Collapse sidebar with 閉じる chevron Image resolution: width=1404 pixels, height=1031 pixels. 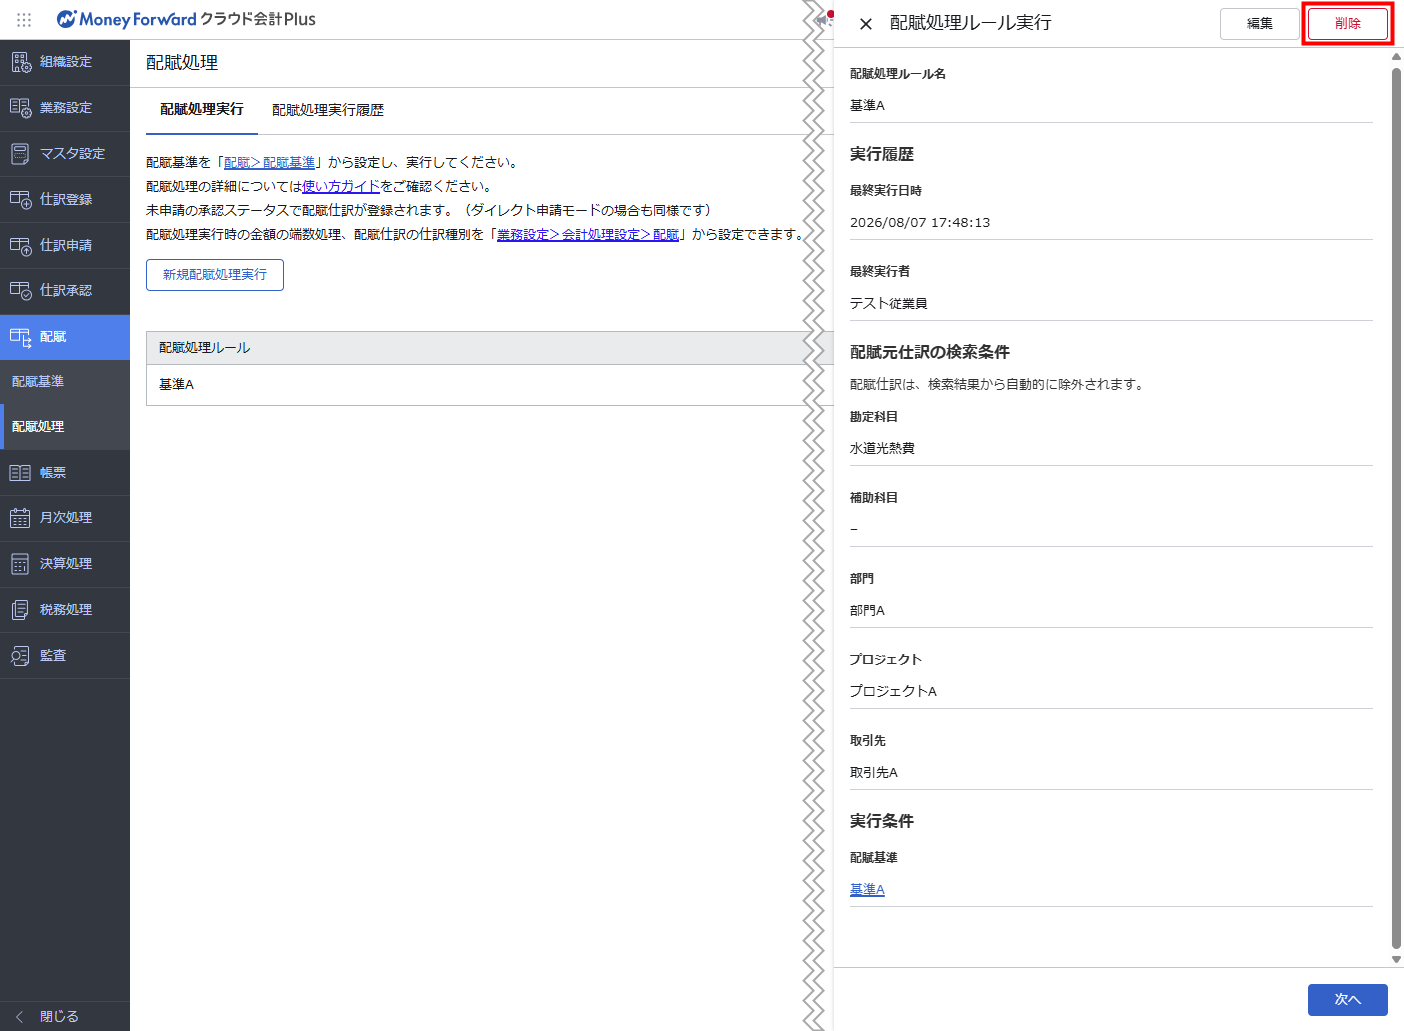pos(20,1016)
